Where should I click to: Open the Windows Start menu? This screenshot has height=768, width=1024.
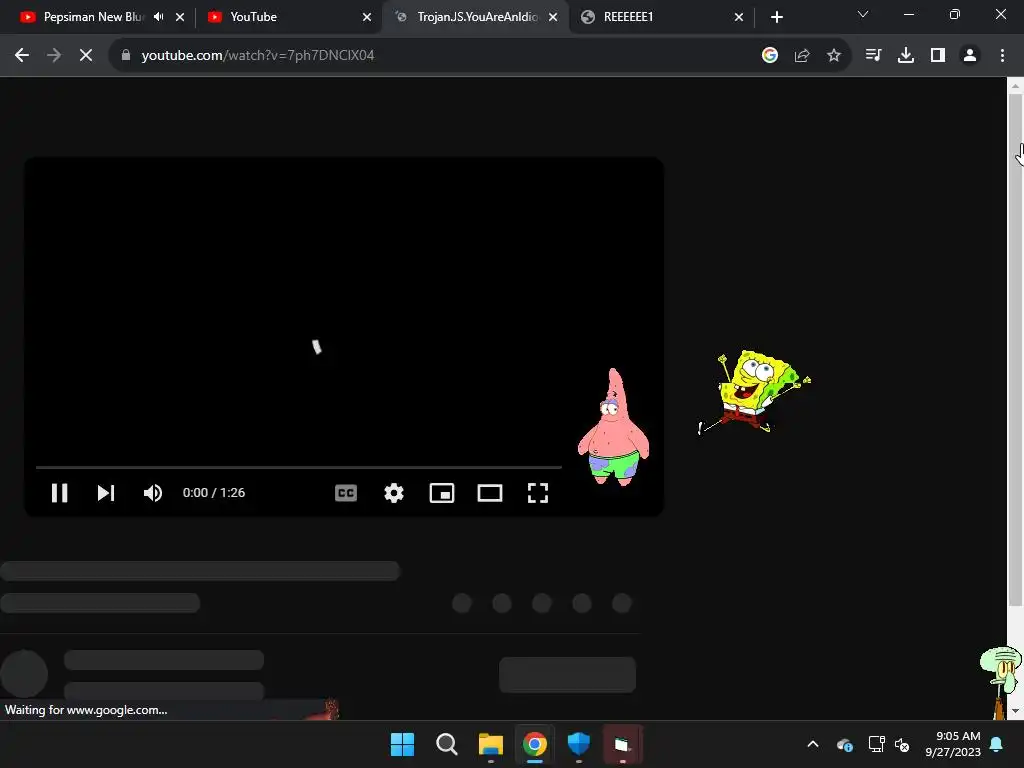(402, 744)
